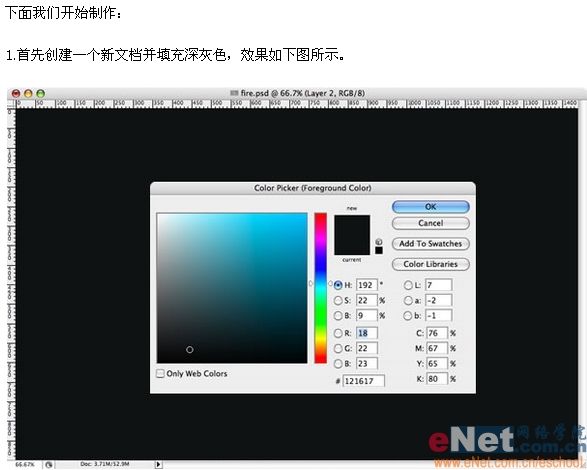Click the K field showing 80
The width and height of the screenshot is (587, 470).
[437, 379]
